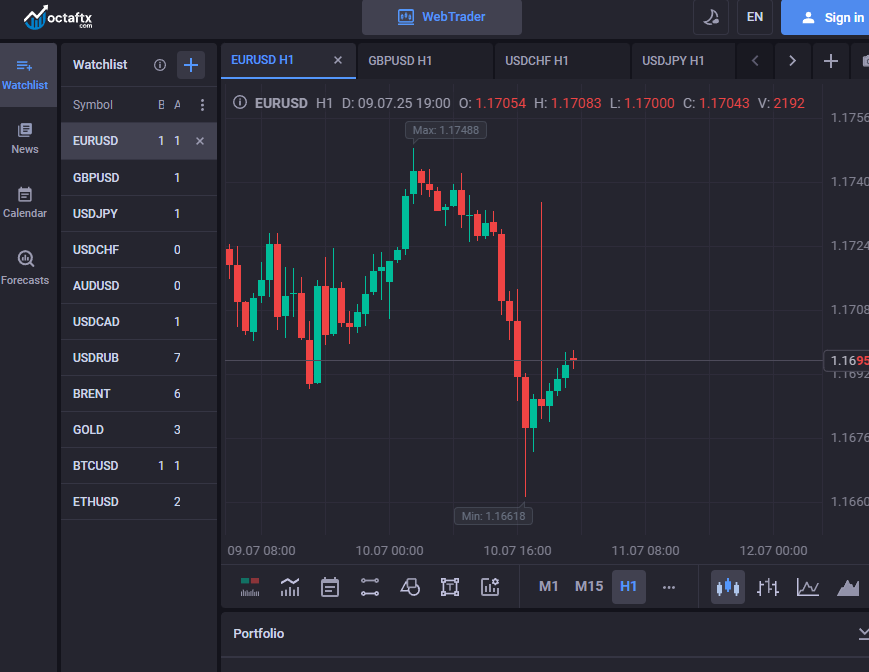Open the EN language dropdown
The width and height of the screenshot is (869, 672).
pos(755,17)
